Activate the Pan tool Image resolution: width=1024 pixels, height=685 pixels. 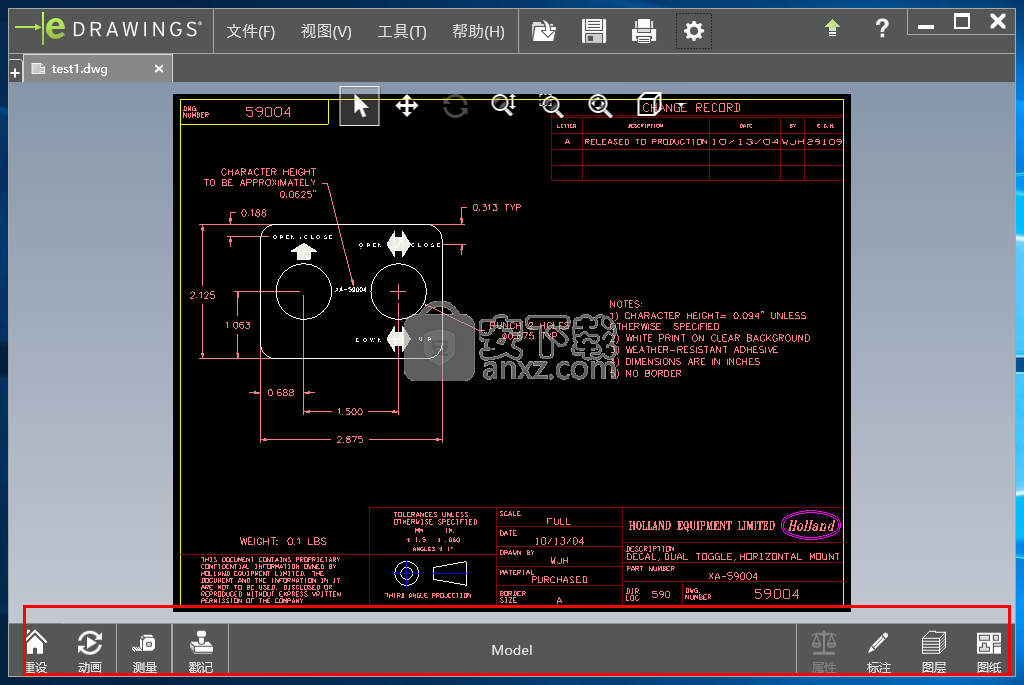click(407, 106)
